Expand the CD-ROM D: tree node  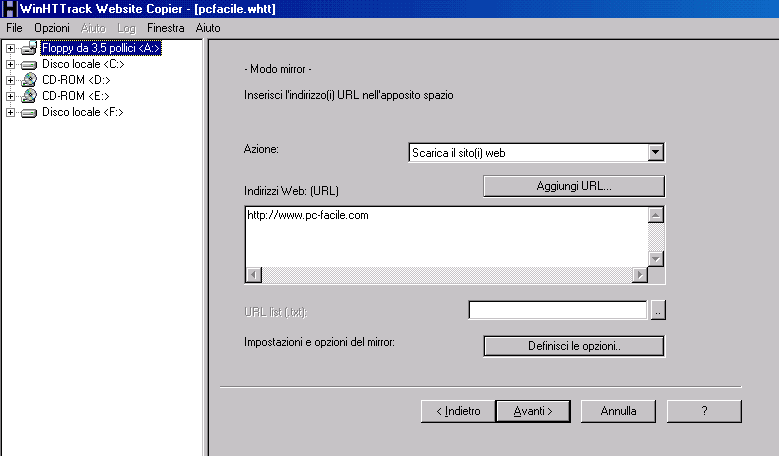tap(10, 80)
